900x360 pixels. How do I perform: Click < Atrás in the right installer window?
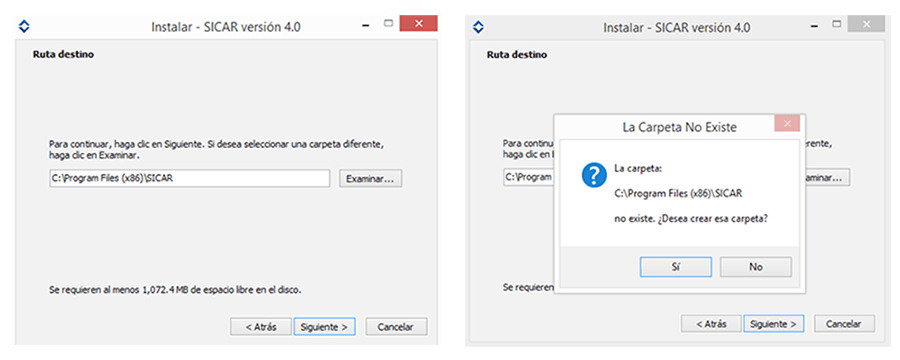click(711, 324)
